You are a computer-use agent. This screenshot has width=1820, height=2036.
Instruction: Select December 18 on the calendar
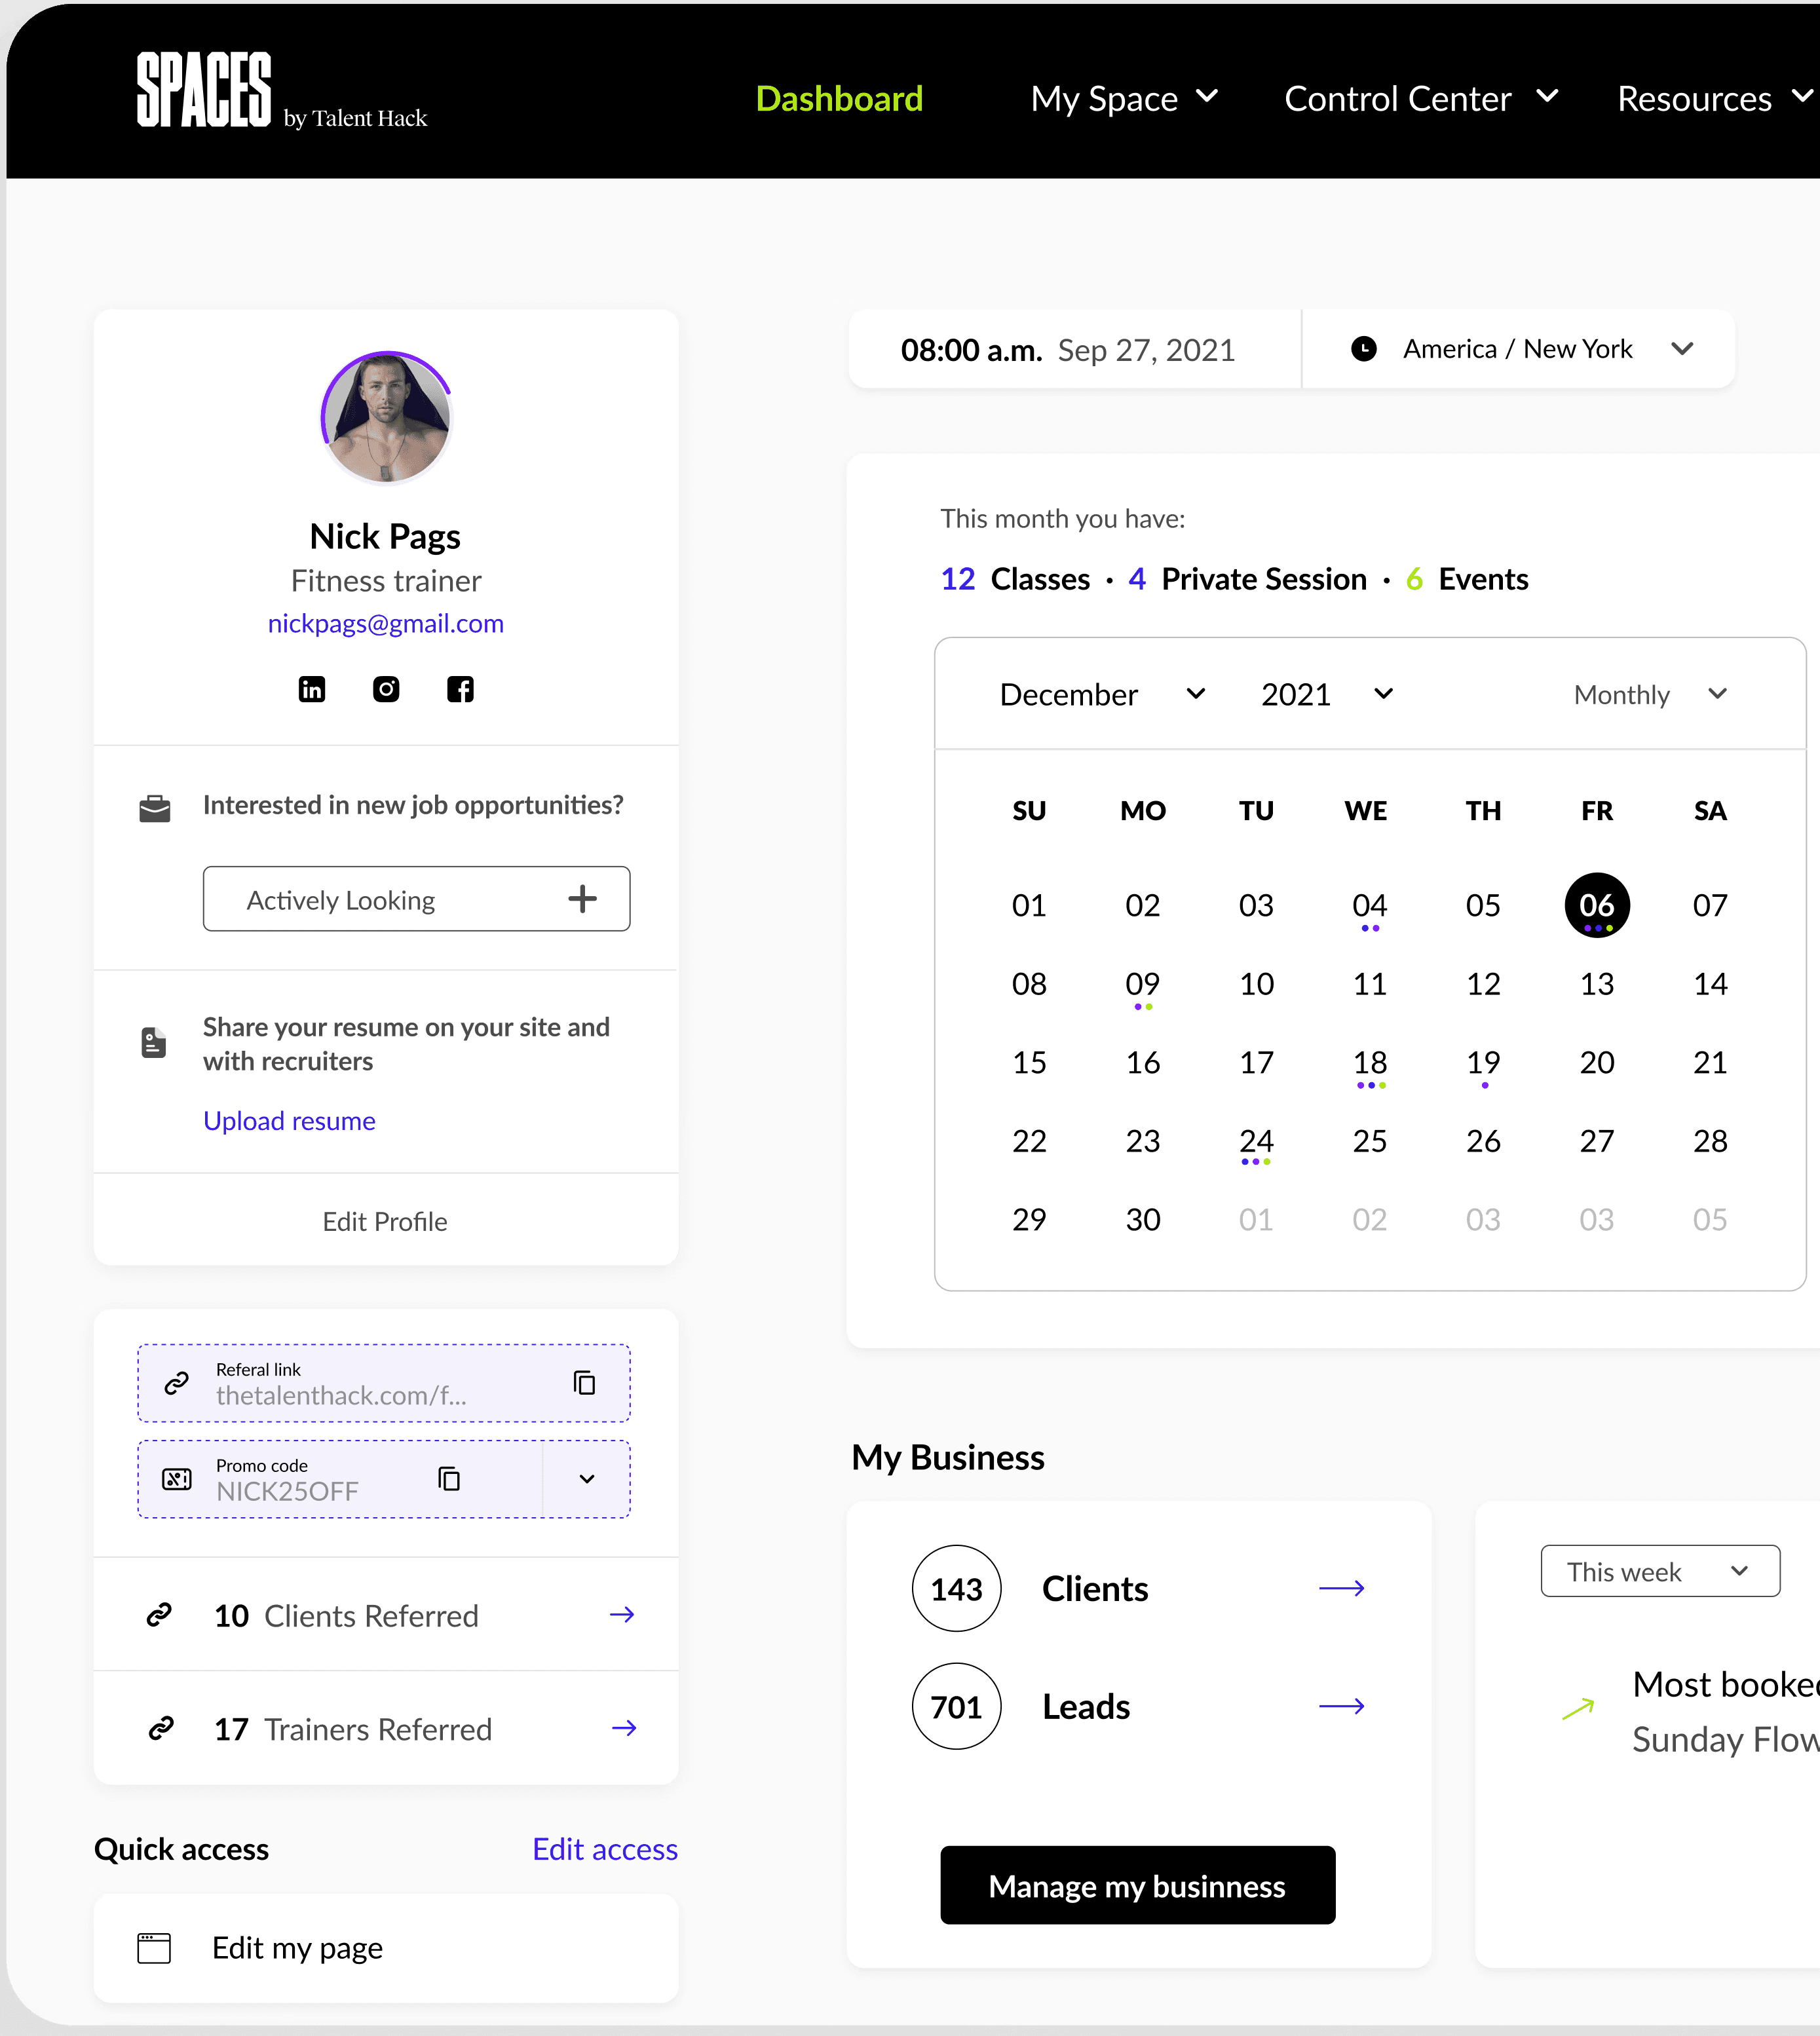click(x=1369, y=1062)
